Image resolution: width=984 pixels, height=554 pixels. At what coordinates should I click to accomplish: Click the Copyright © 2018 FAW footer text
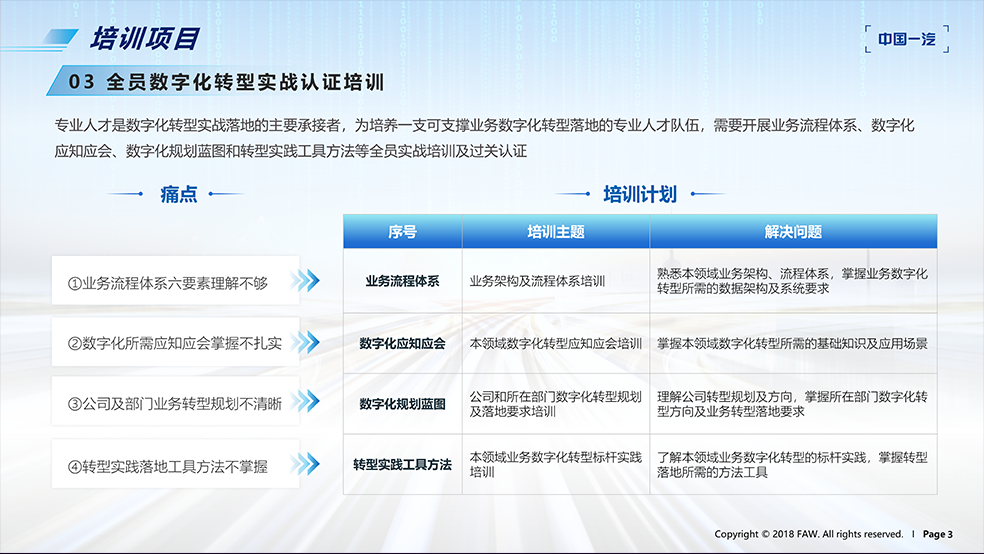point(808,534)
